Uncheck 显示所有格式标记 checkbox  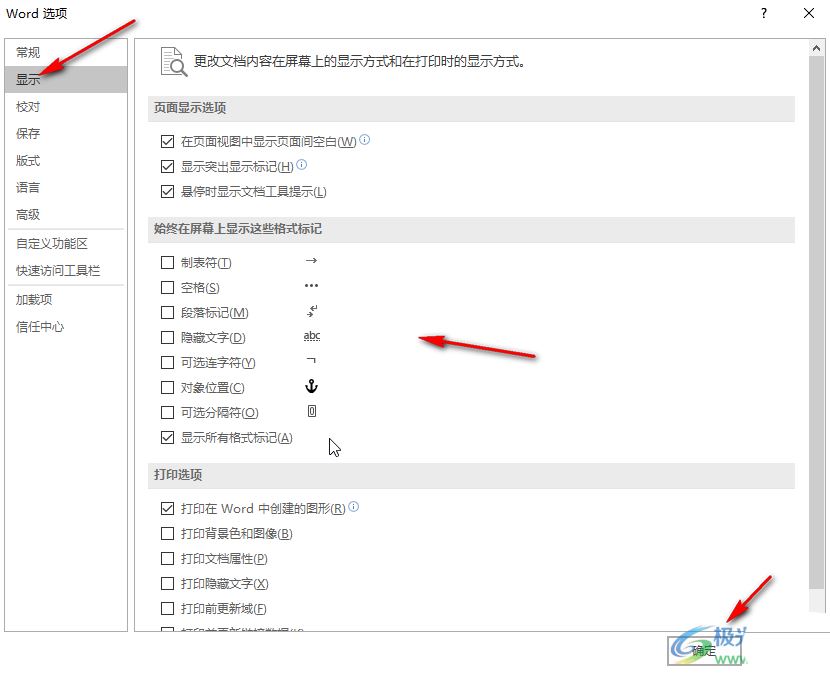coord(167,438)
